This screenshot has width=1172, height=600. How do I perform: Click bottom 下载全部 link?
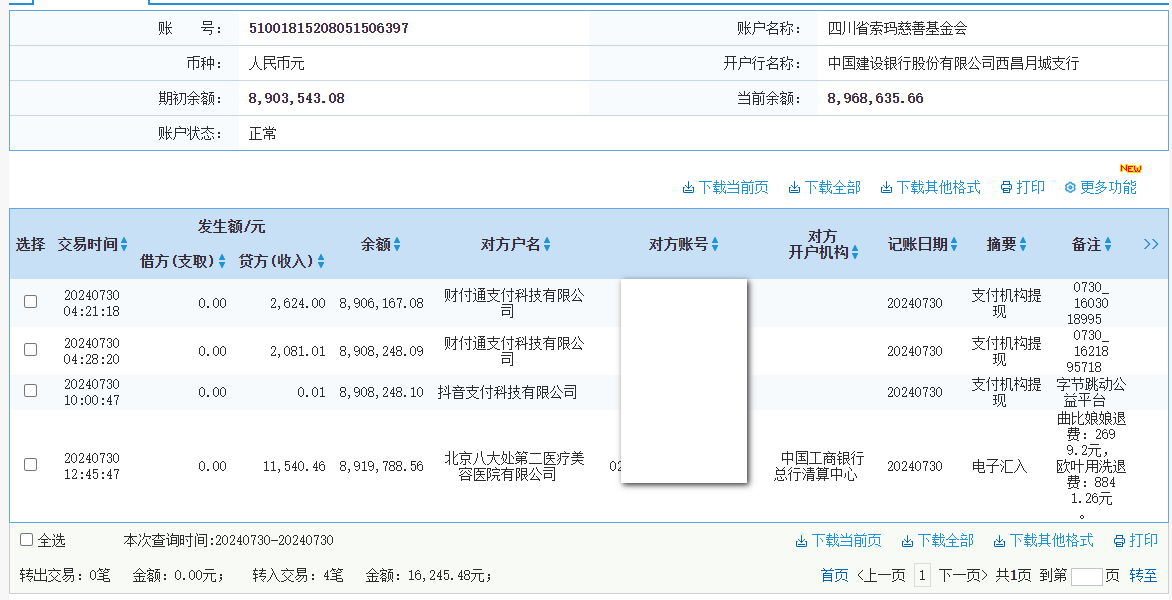[937, 540]
